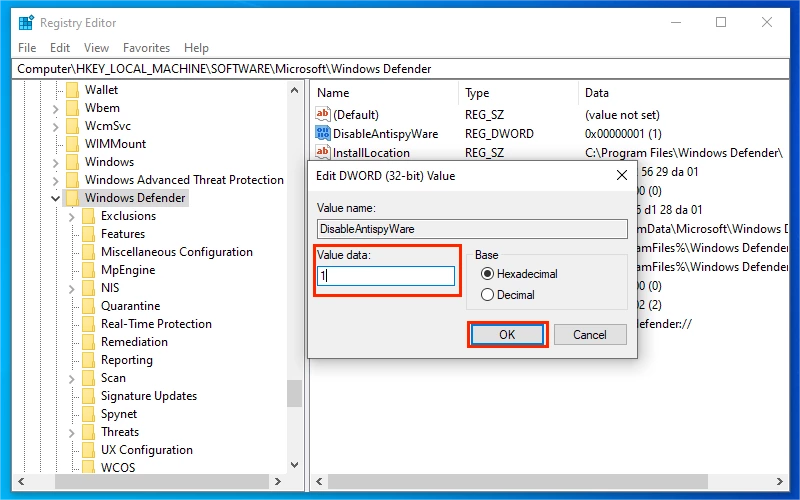This screenshot has width=800, height=500.
Task: Click the (Default) string value icon
Action: 322,114
